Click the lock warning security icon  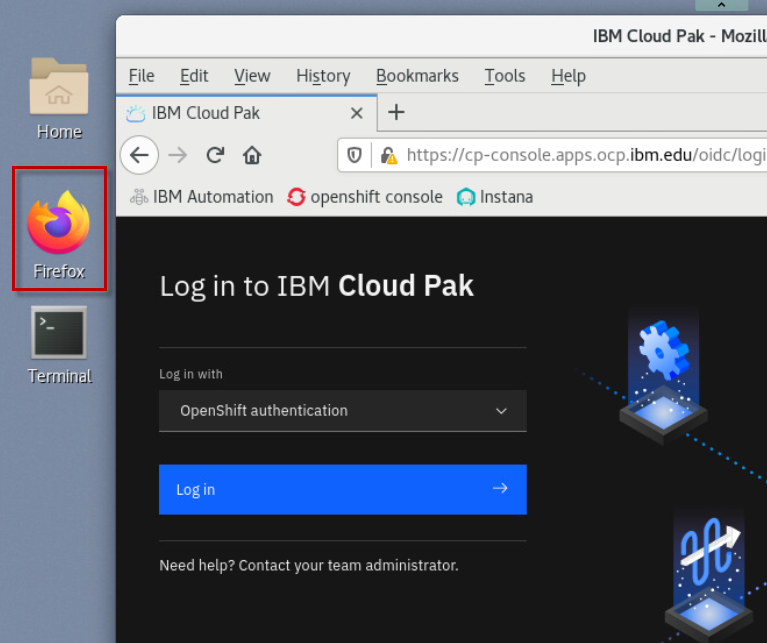388,155
